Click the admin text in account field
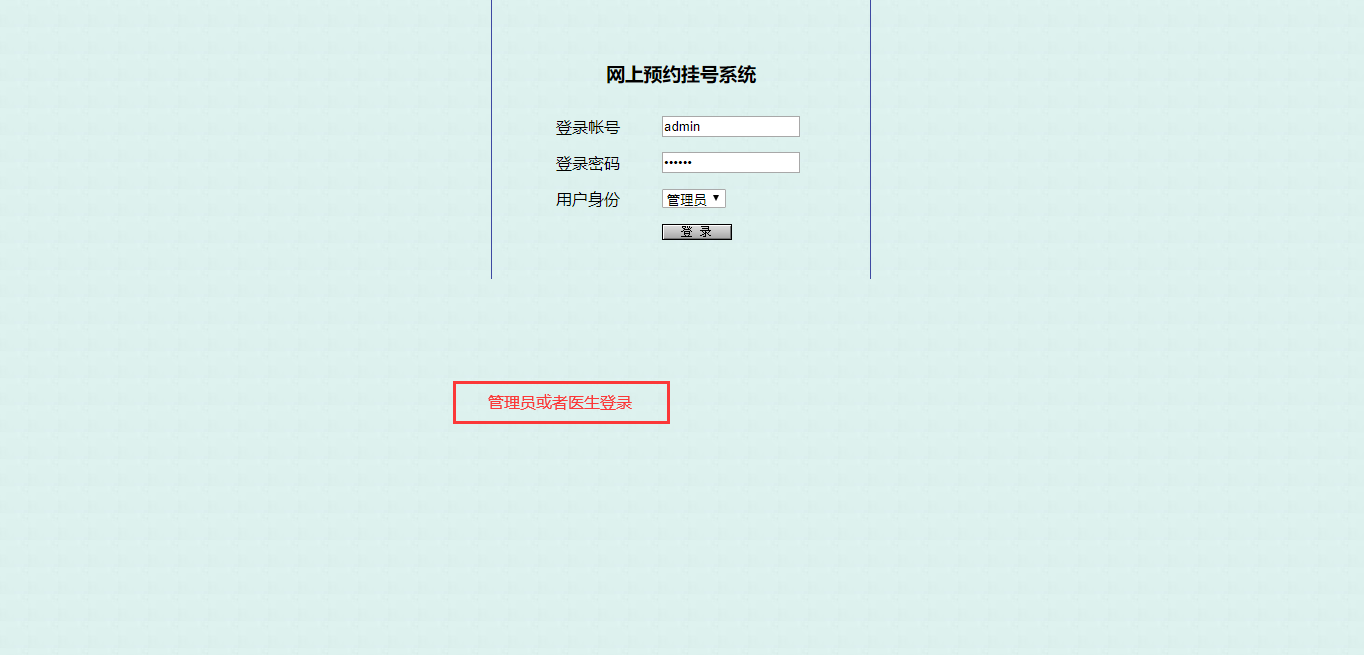Screen dimensions: 1364x655 point(682,126)
